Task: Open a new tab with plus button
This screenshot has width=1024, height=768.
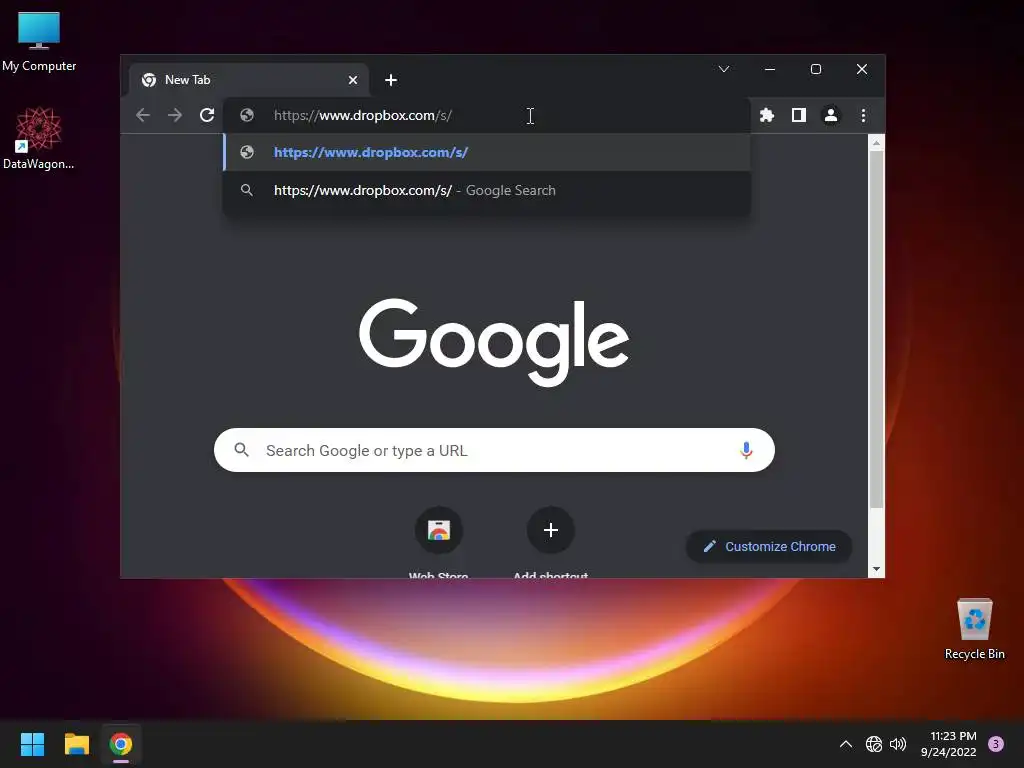Action: [x=391, y=80]
